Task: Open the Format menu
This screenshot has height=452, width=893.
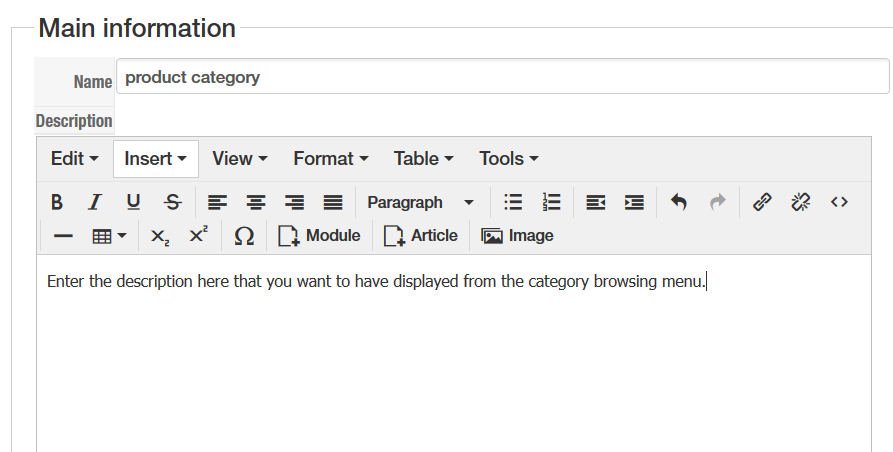Action: 331,158
